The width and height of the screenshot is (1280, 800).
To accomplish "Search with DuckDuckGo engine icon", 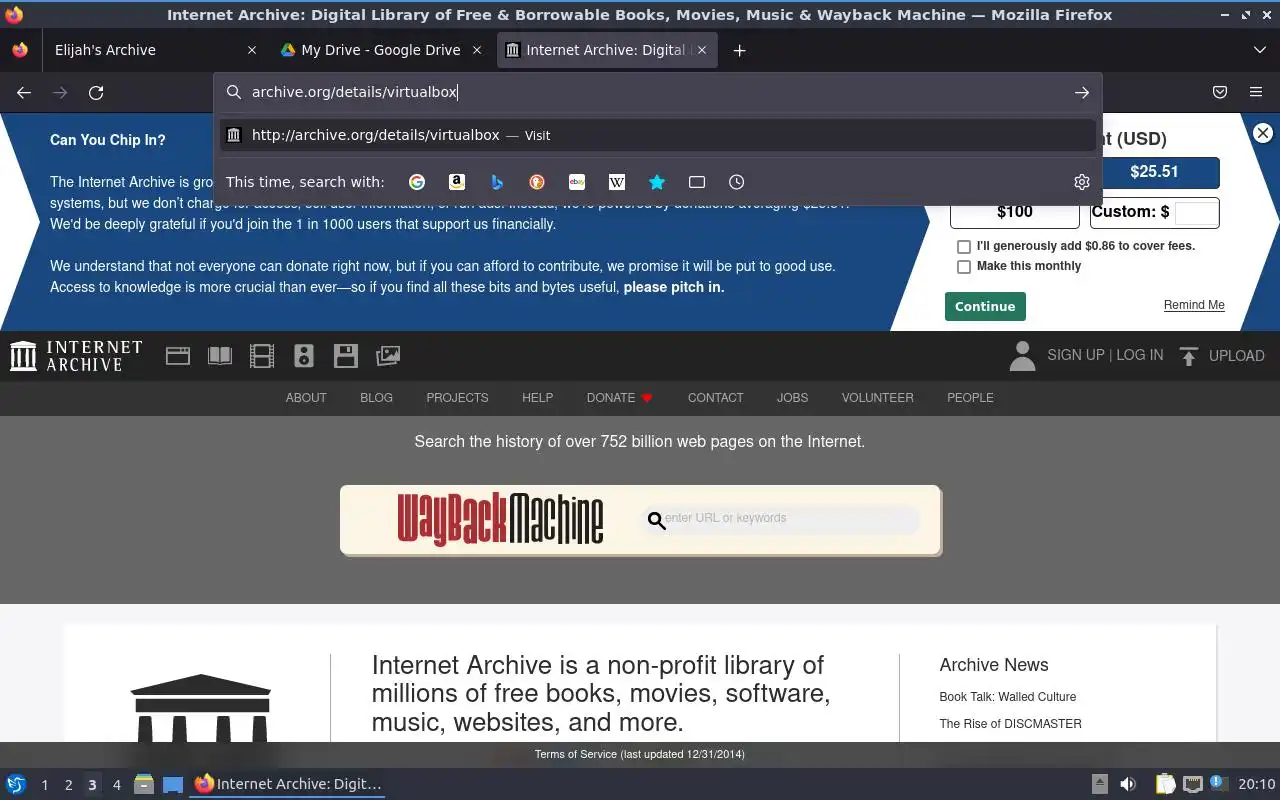I will (537, 182).
